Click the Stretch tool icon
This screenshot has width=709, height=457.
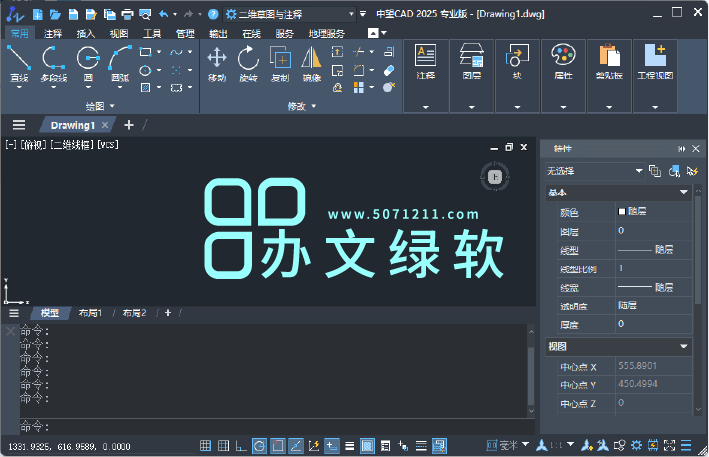[337, 52]
